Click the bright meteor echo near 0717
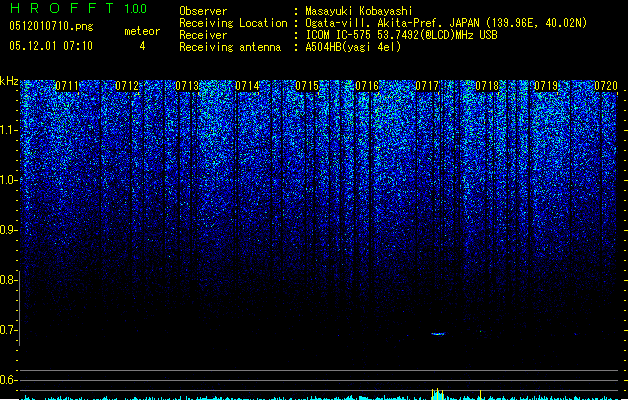Image resolution: width=629 pixels, height=400 pixels. tap(438, 334)
